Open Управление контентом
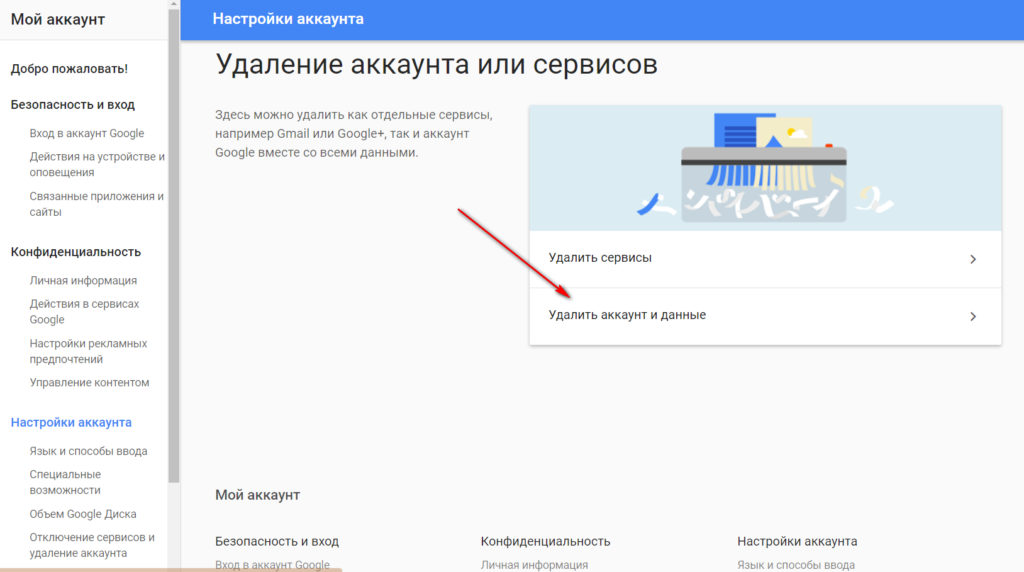The image size is (1024, 572). coord(89,383)
